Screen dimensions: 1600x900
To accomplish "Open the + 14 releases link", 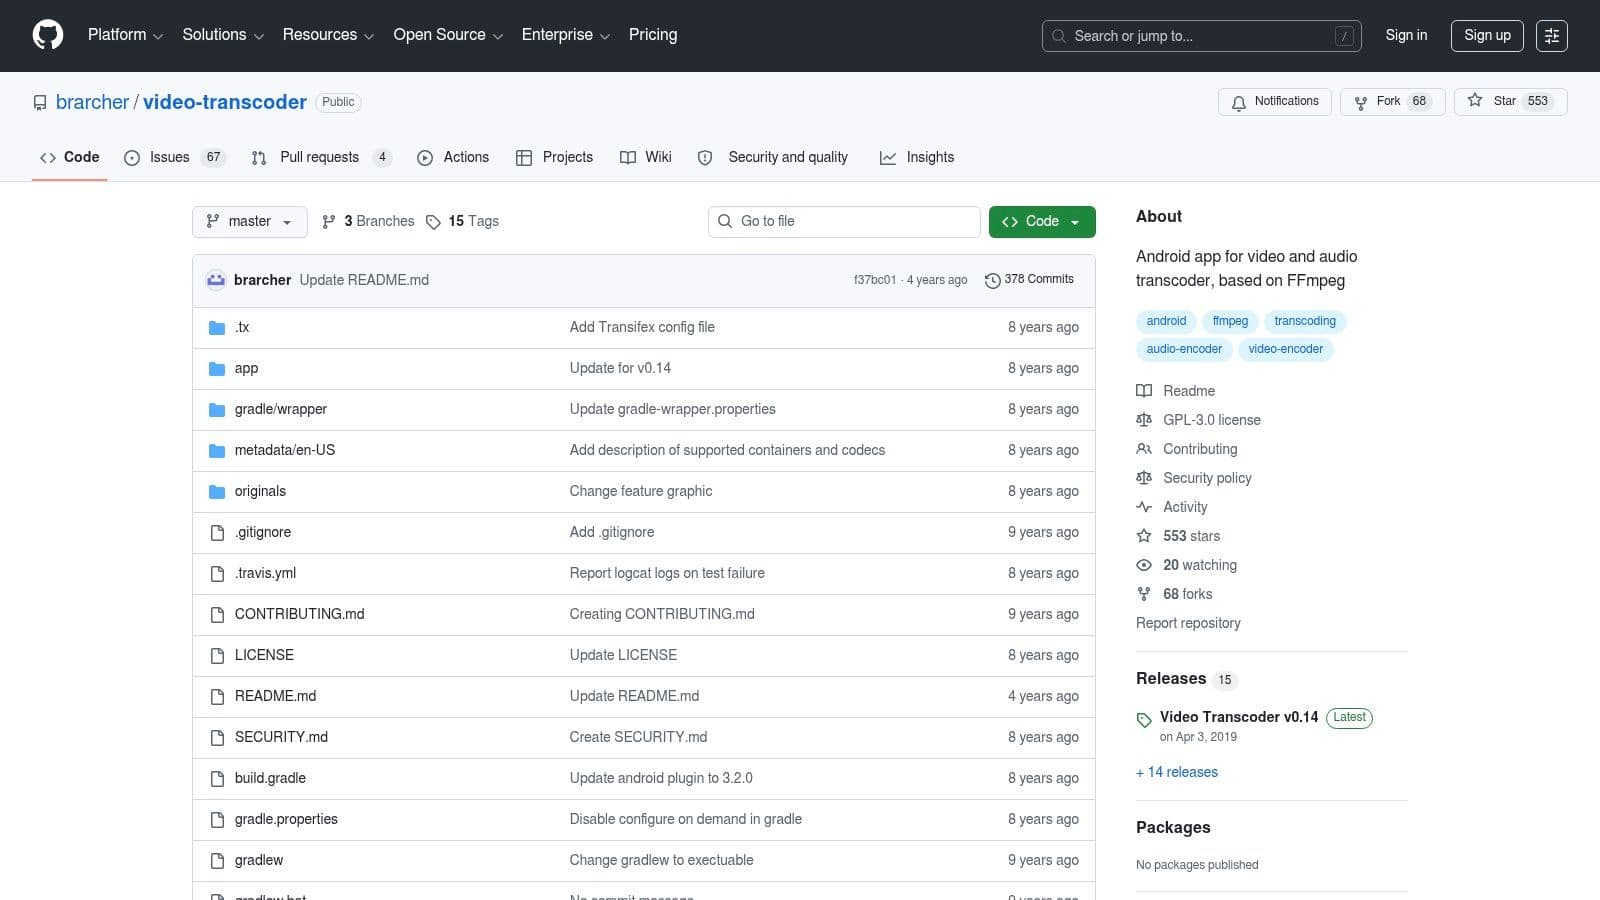I will 1177,772.
